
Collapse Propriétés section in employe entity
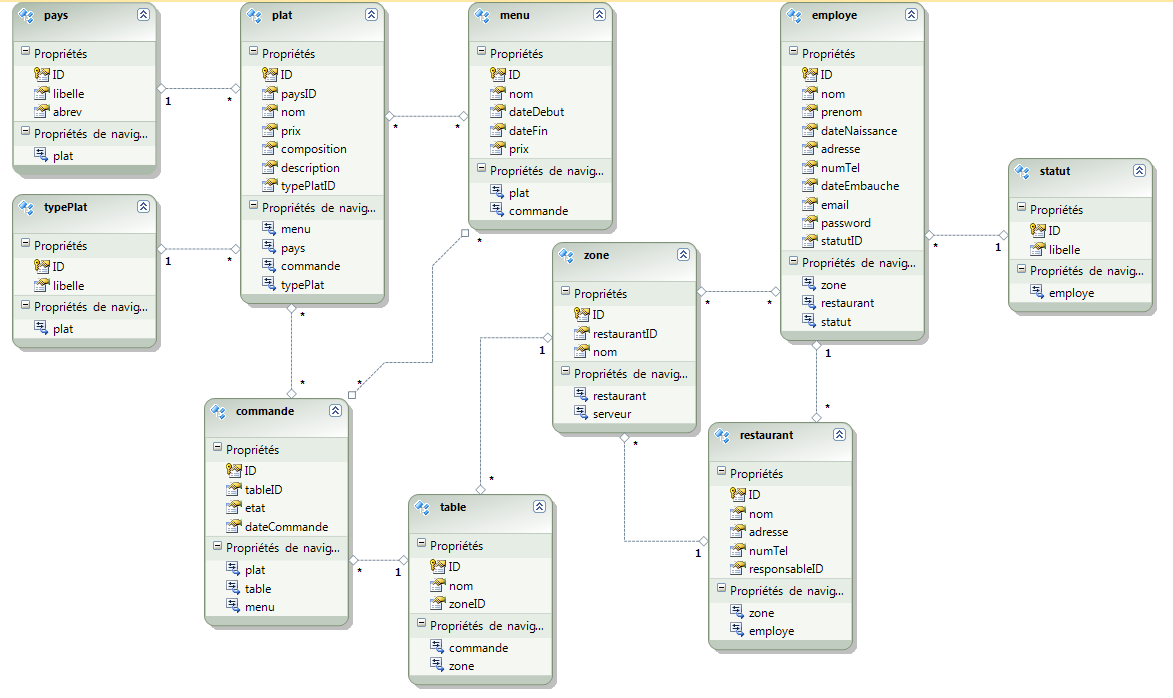pyautogui.click(x=794, y=52)
